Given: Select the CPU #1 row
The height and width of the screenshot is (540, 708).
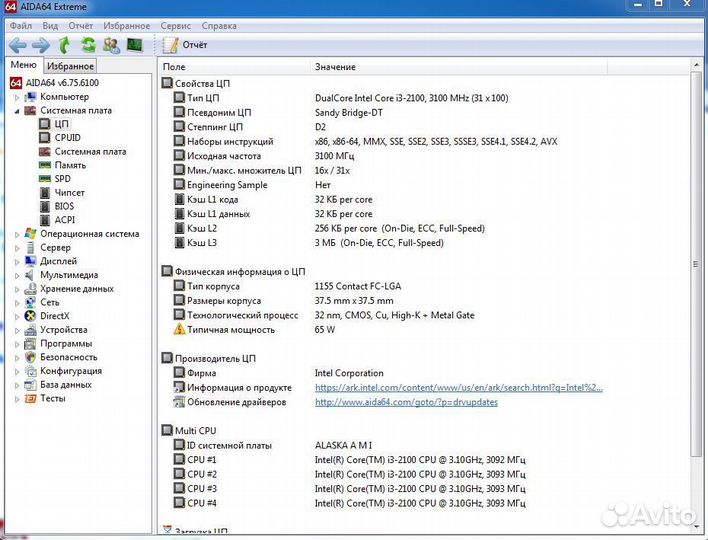Looking at the screenshot, I should (350, 460).
